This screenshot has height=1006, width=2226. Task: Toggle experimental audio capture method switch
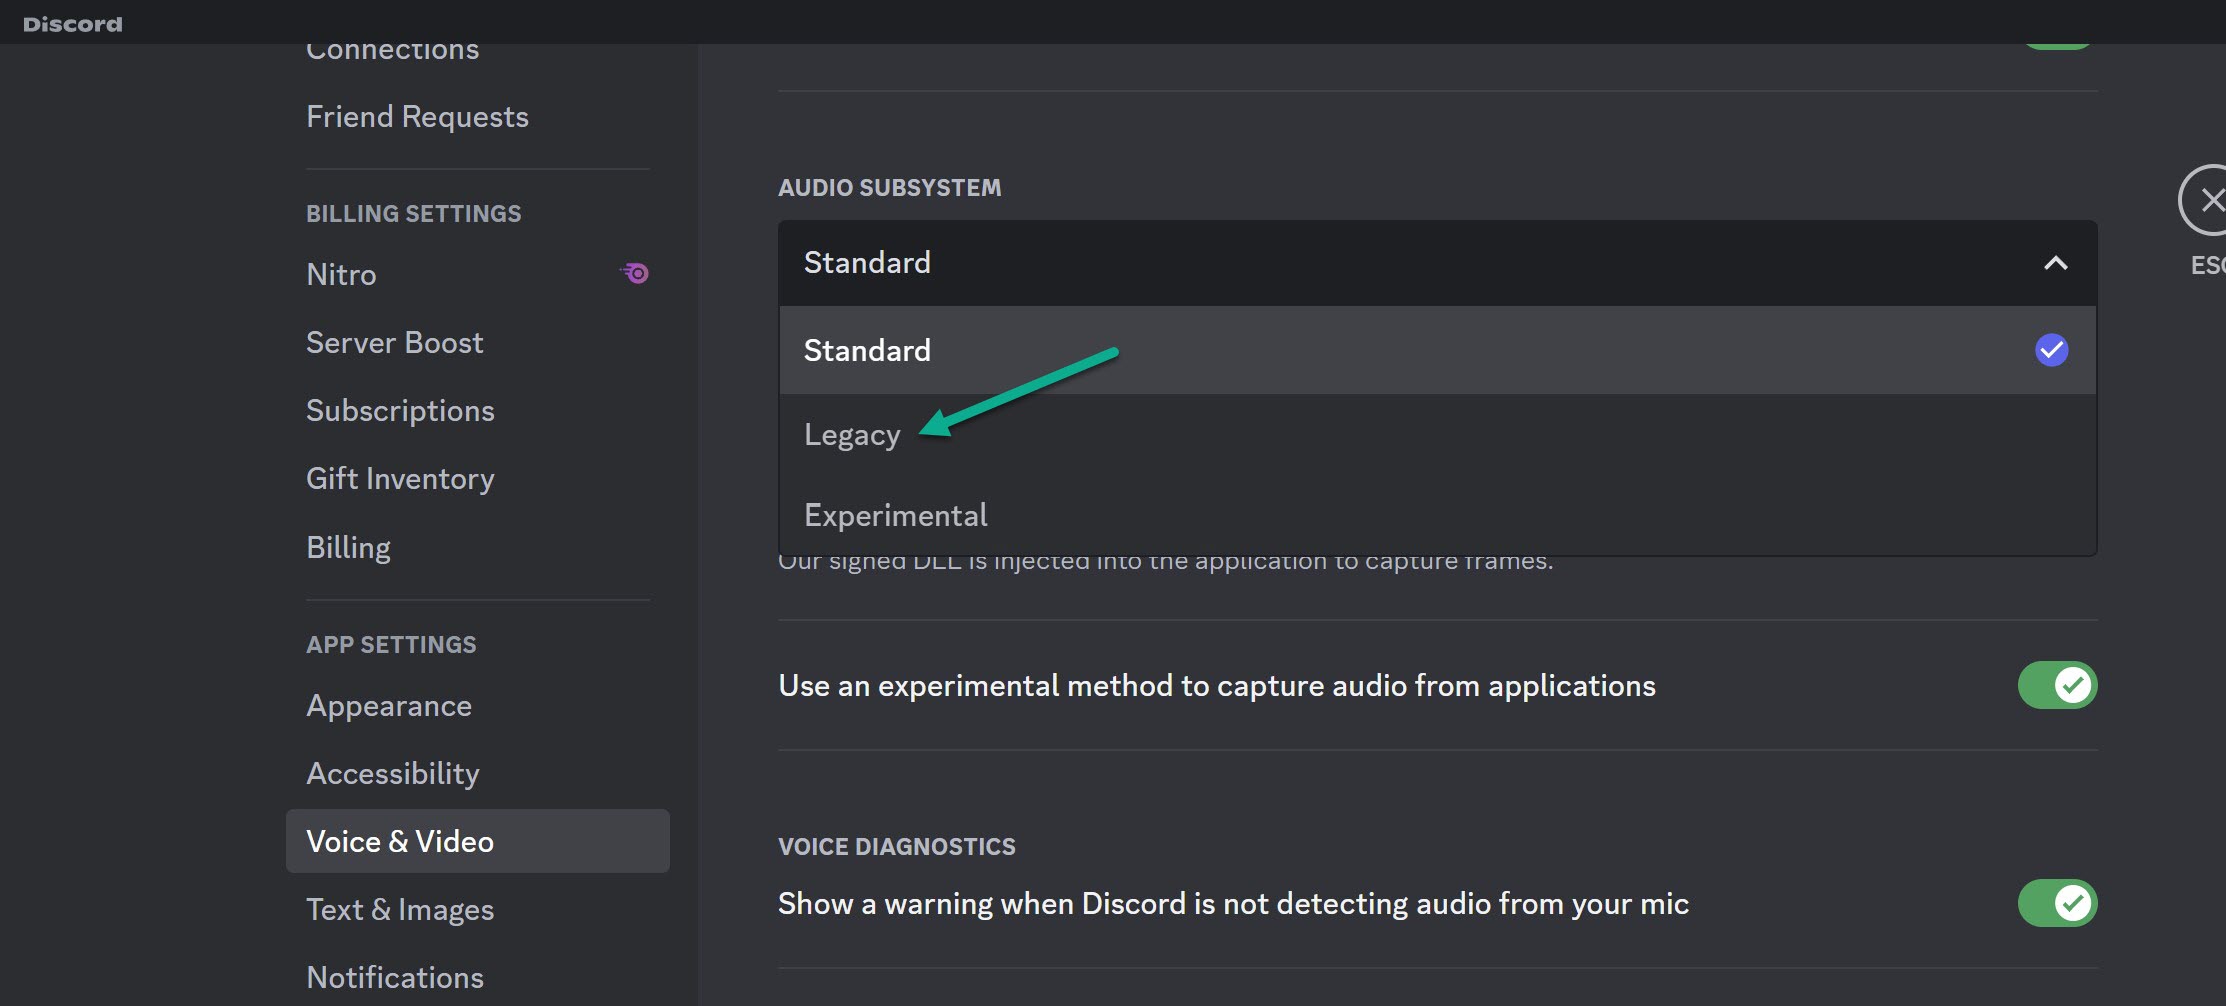[2057, 685]
